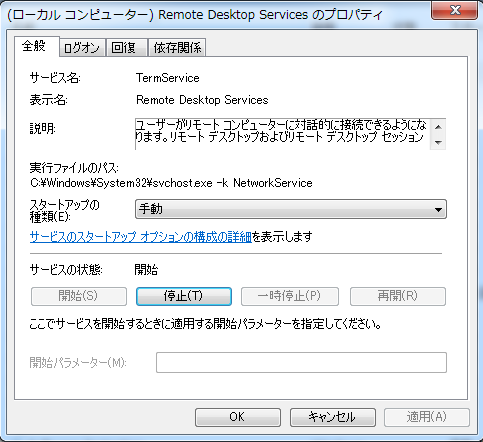The height and width of the screenshot is (442, 483).
Task: Expand the スタートアップの種類 dropdown
Action: click(x=290, y=209)
